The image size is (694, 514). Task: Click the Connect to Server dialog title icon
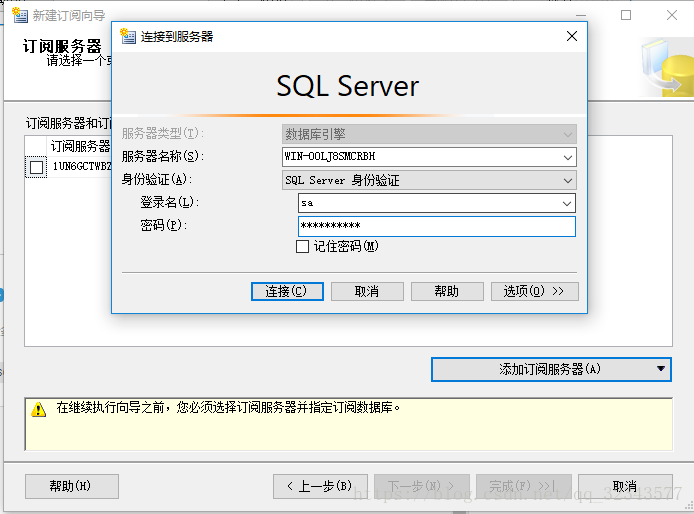click(128, 36)
